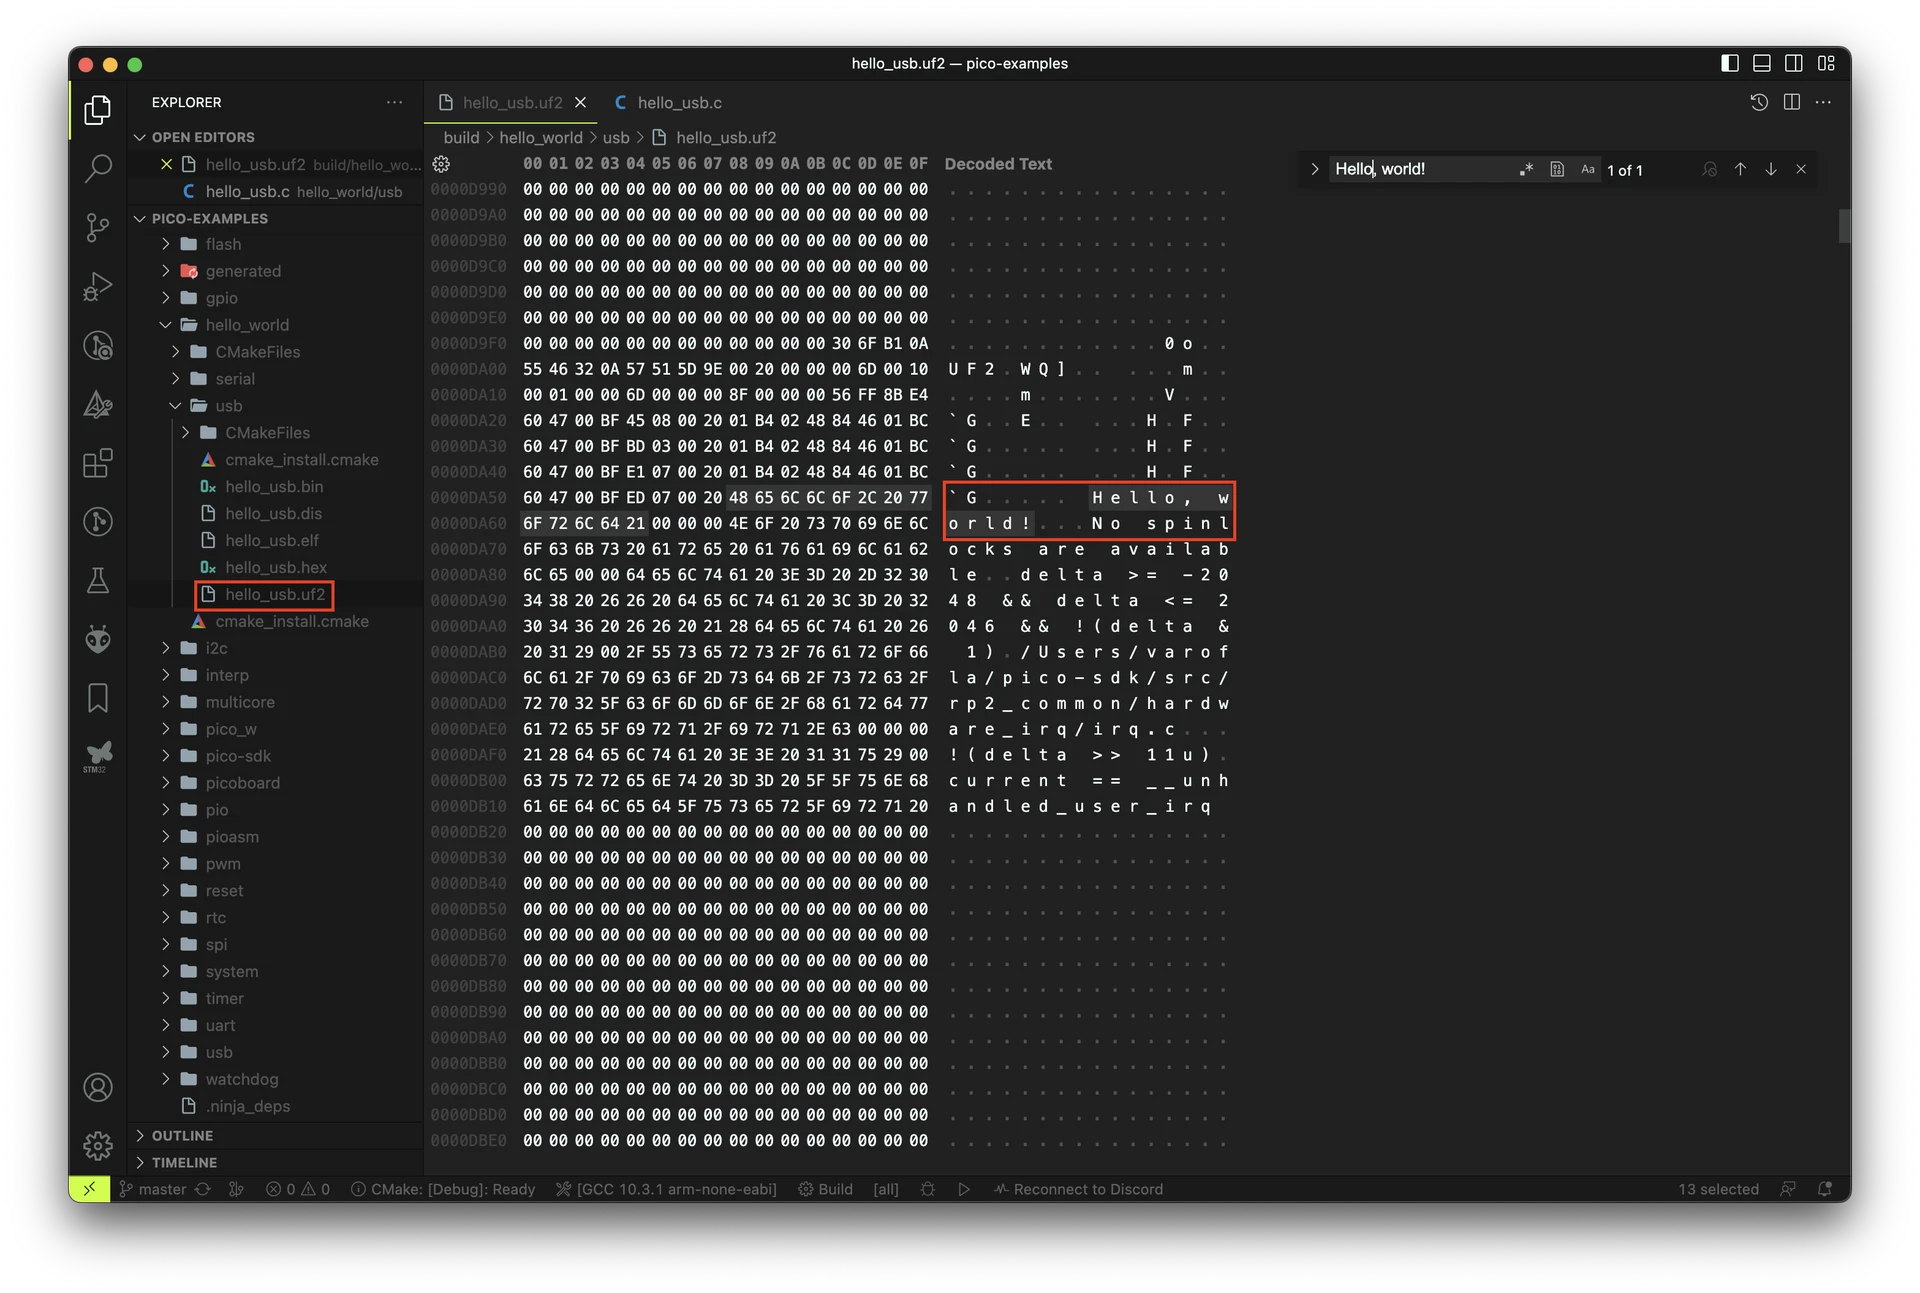Open the Extensions view
The height and width of the screenshot is (1293, 1920).
point(97,463)
